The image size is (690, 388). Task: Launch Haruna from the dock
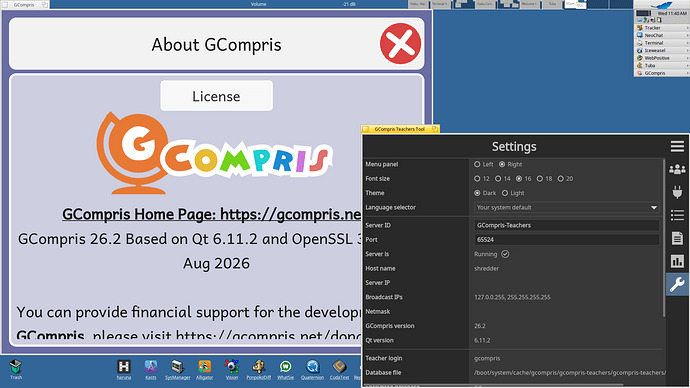click(x=124, y=370)
